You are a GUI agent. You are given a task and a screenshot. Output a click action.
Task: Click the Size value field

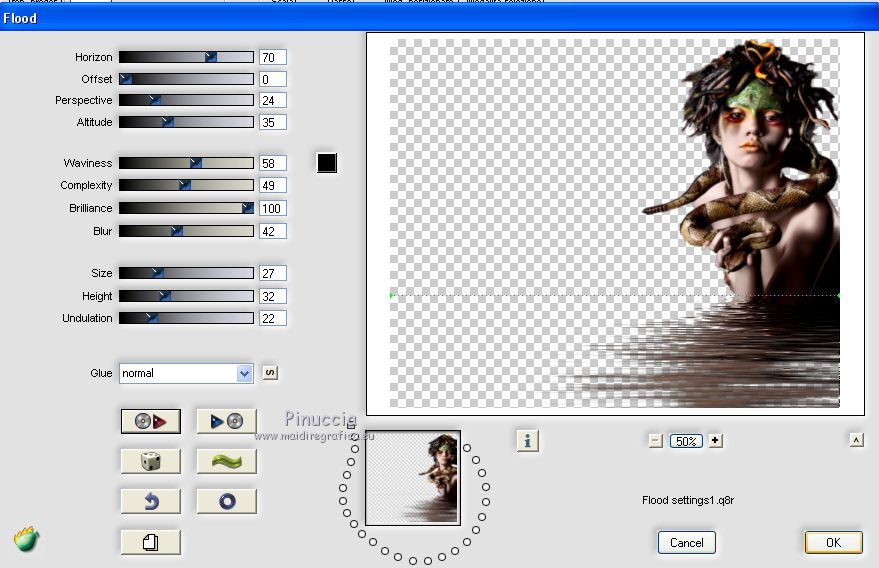273,273
